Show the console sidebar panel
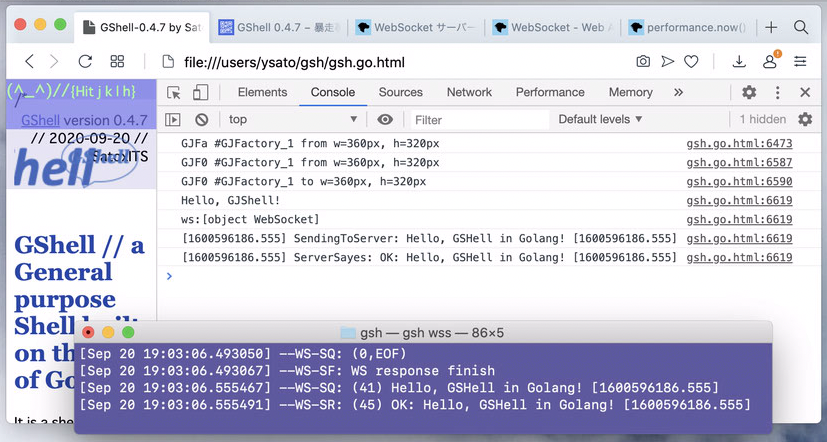Viewport: 827px width, 442px height. tap(173, 120)
